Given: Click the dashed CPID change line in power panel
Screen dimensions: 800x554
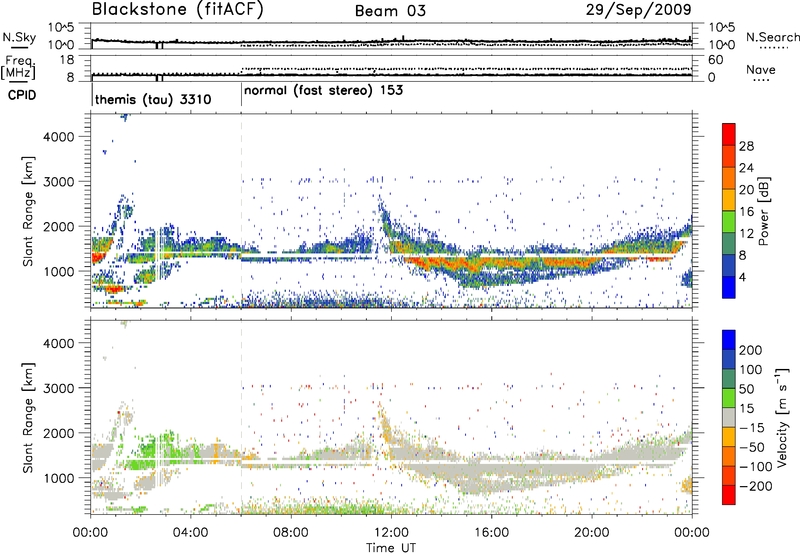Looking at the screenshot, I should 241,211.
